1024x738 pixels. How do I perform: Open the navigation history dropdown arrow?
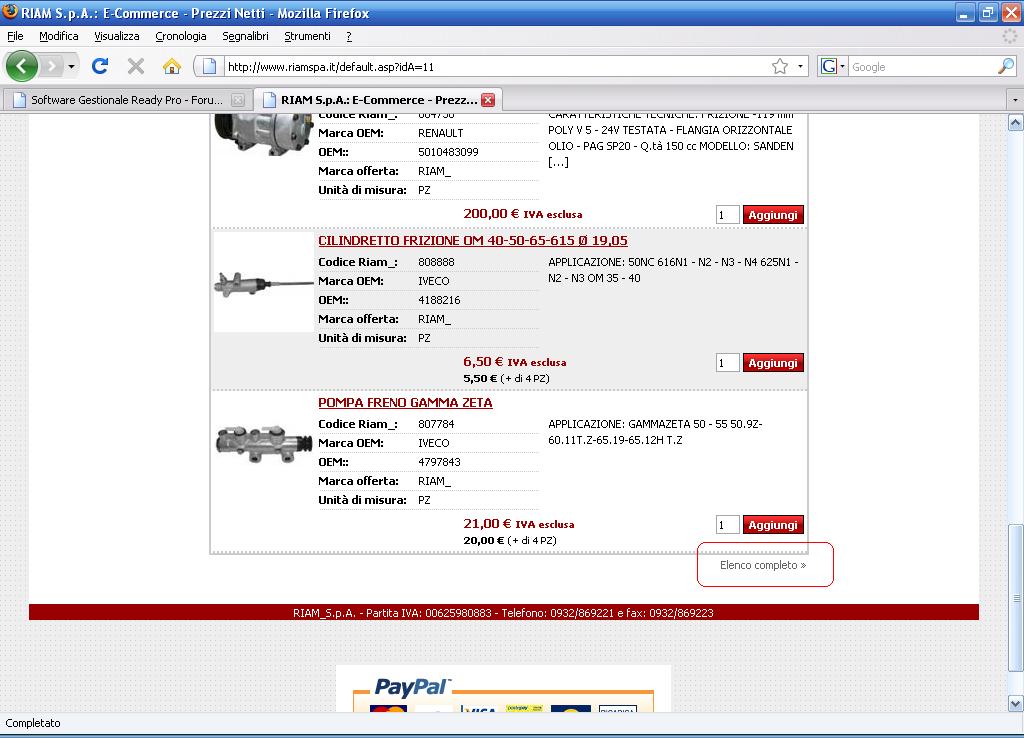71,67
